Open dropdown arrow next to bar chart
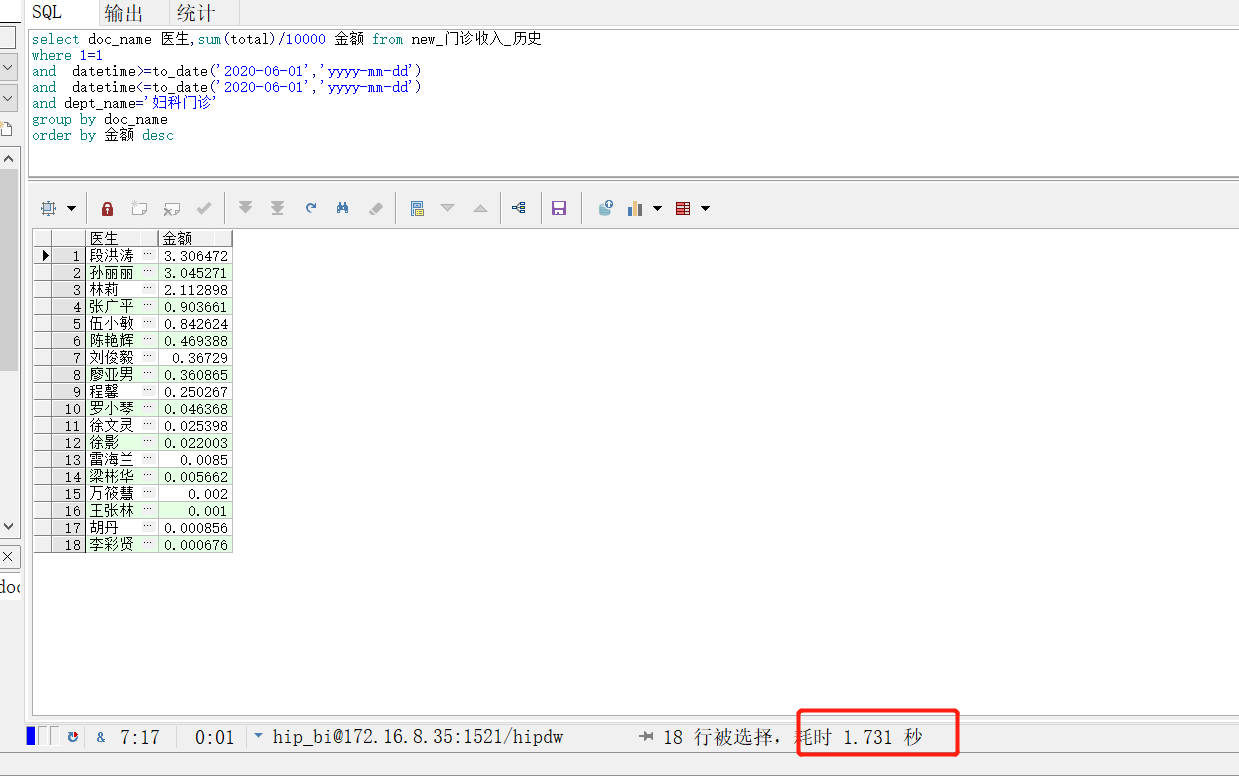Screen dimensions: 1239x776 [x=657, y=208]
